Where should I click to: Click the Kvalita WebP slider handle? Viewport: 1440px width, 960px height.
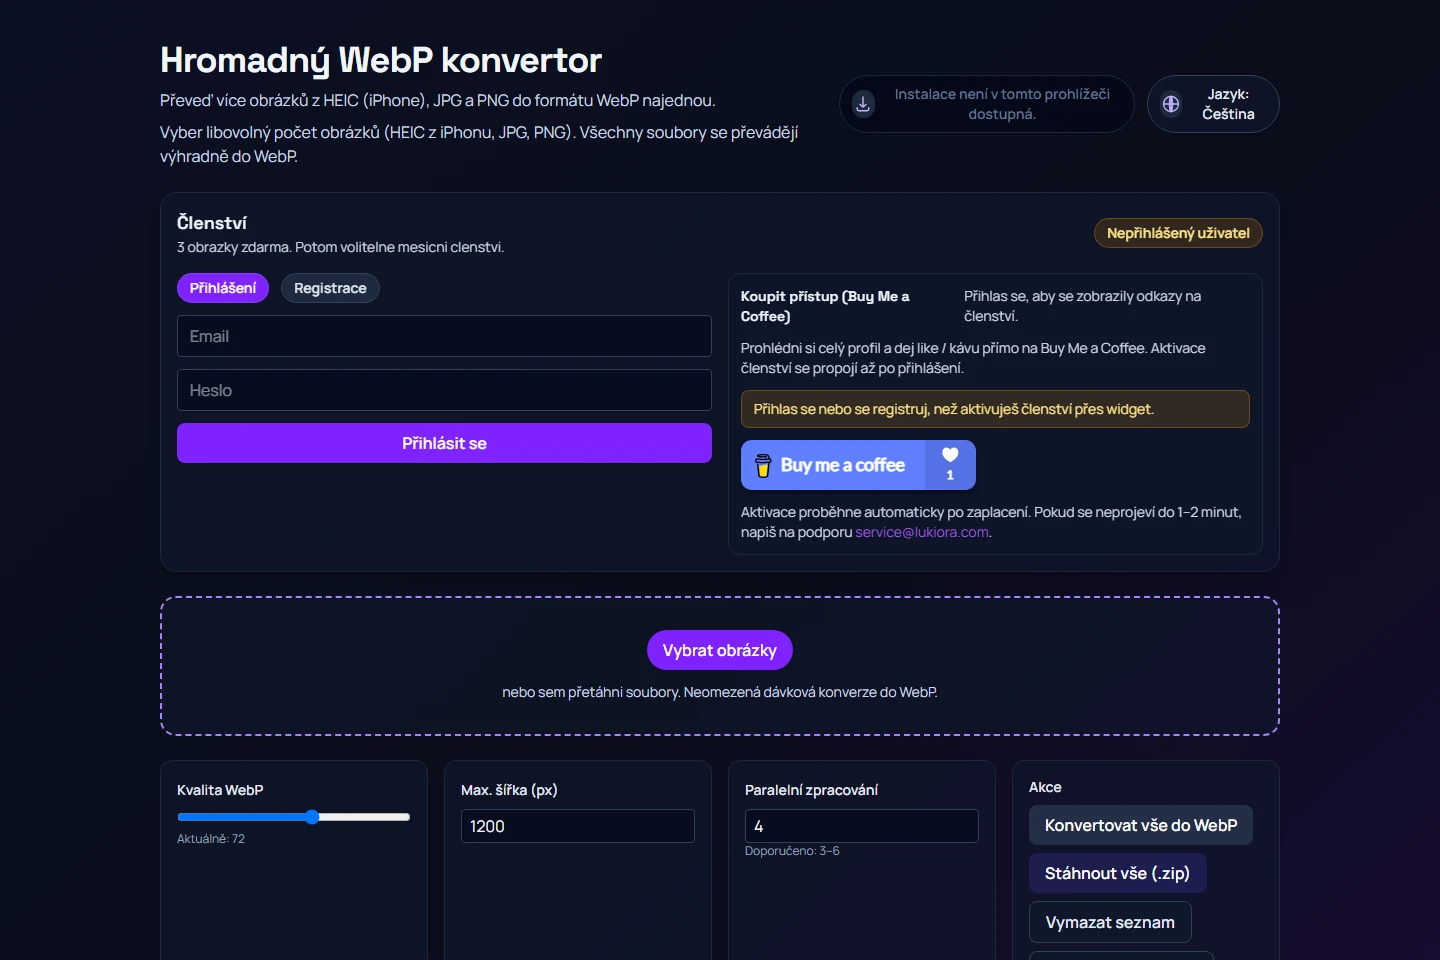click(312, 817)
